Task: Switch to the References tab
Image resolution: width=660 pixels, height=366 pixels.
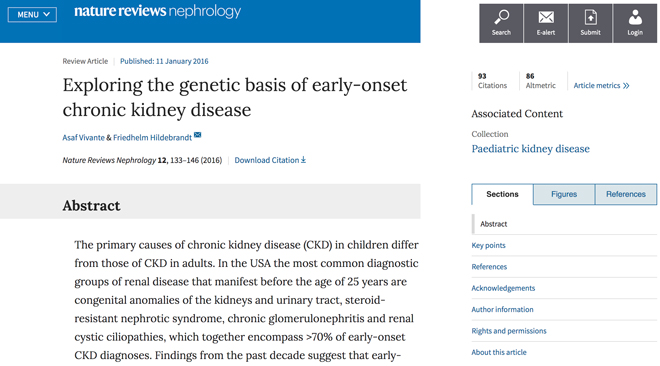Action: point(626,194)
